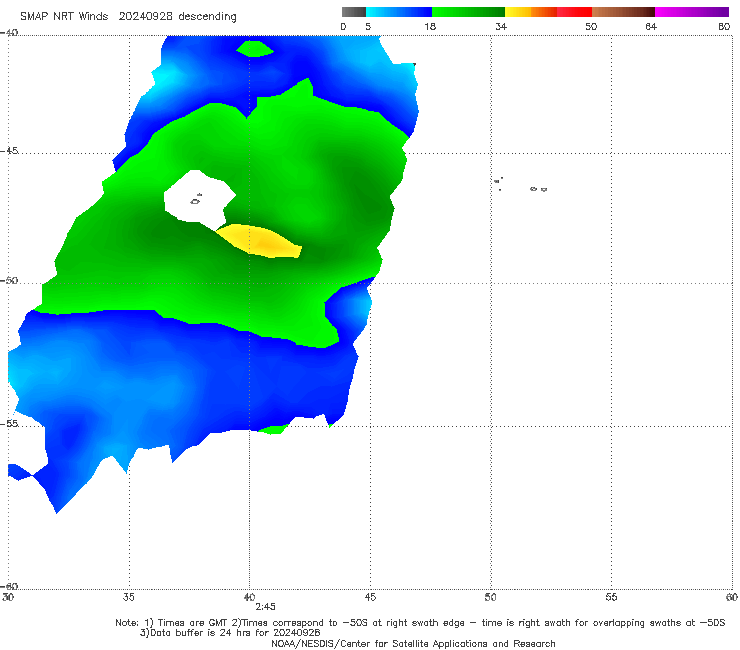
Task: Click the color bar label 50
Action: pyautogui.click(x=591, y=26)
